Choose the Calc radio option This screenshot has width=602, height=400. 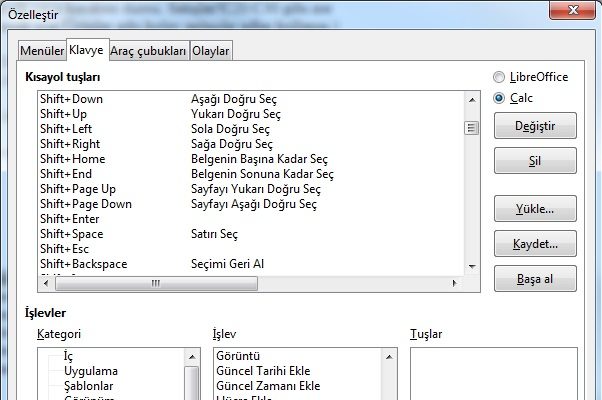(x=499, y=98)
